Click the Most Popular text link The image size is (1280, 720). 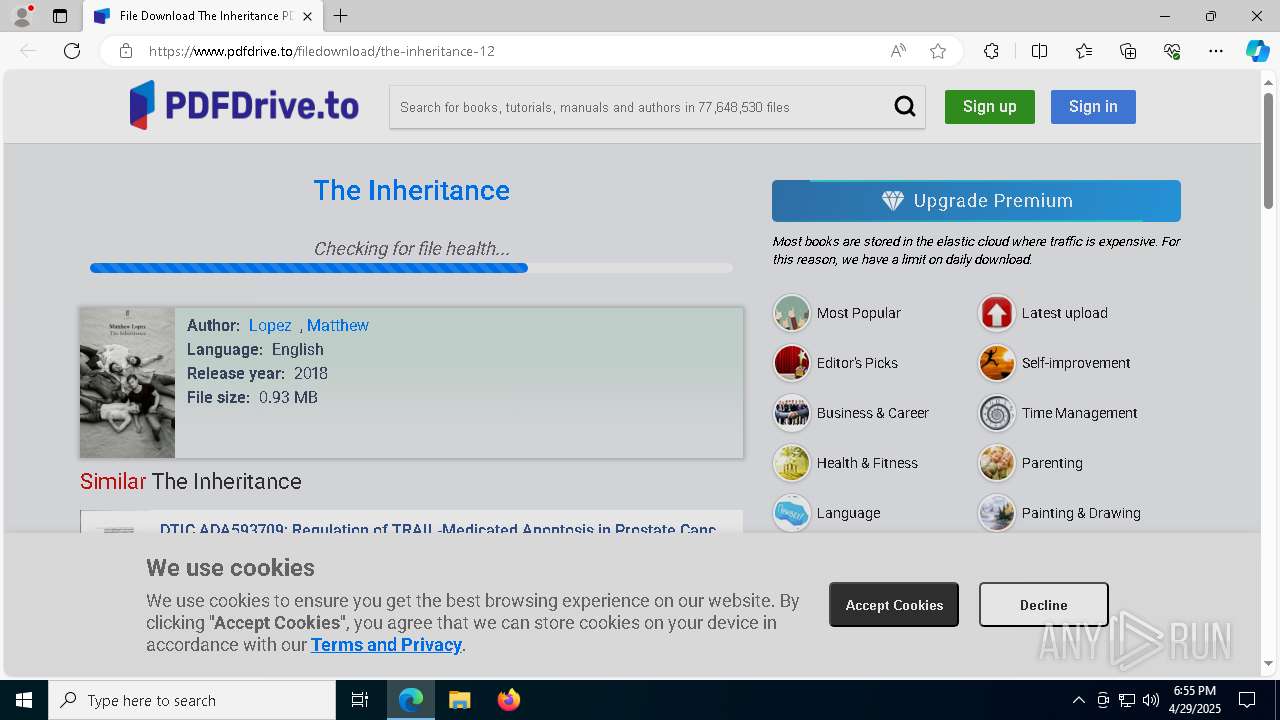click(858, 313)
